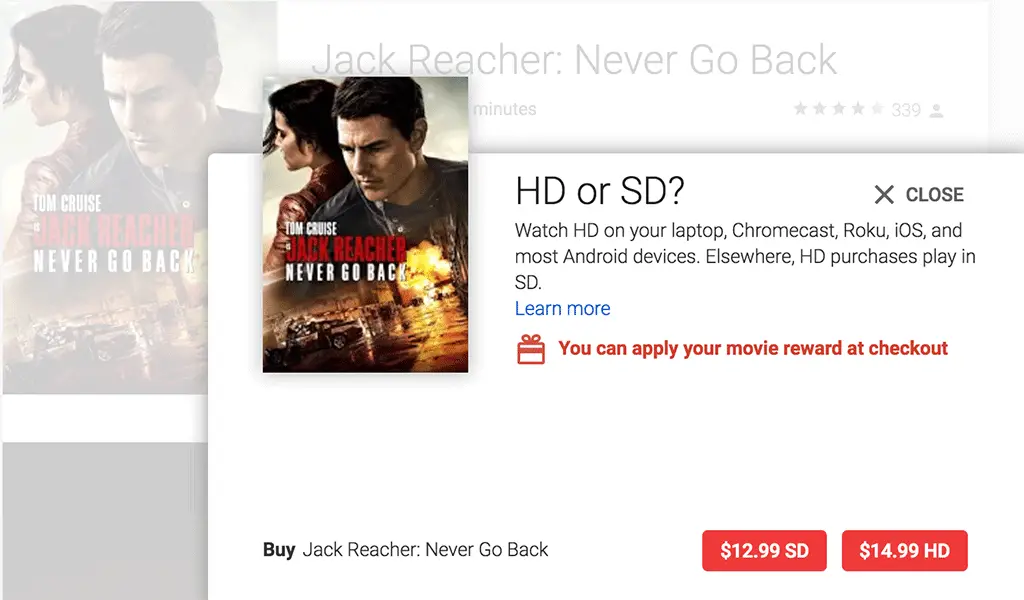
Task: Click the Watch HD description paragraph
Action: 745,256
